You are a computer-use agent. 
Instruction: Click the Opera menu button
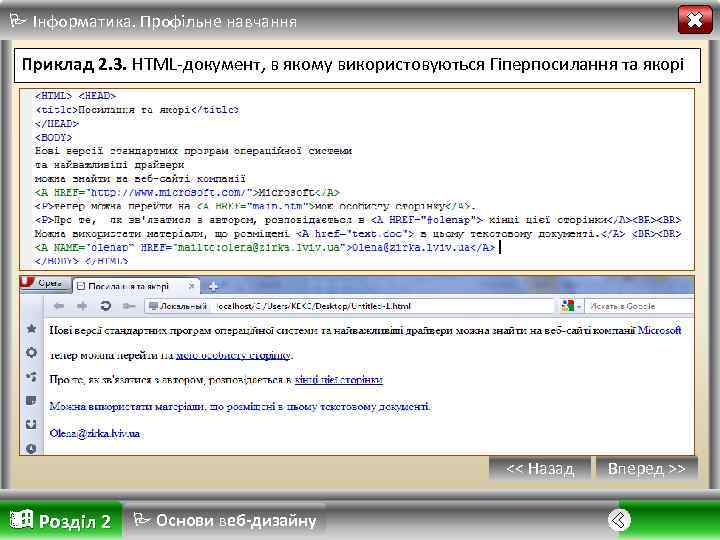coord(45,283)
